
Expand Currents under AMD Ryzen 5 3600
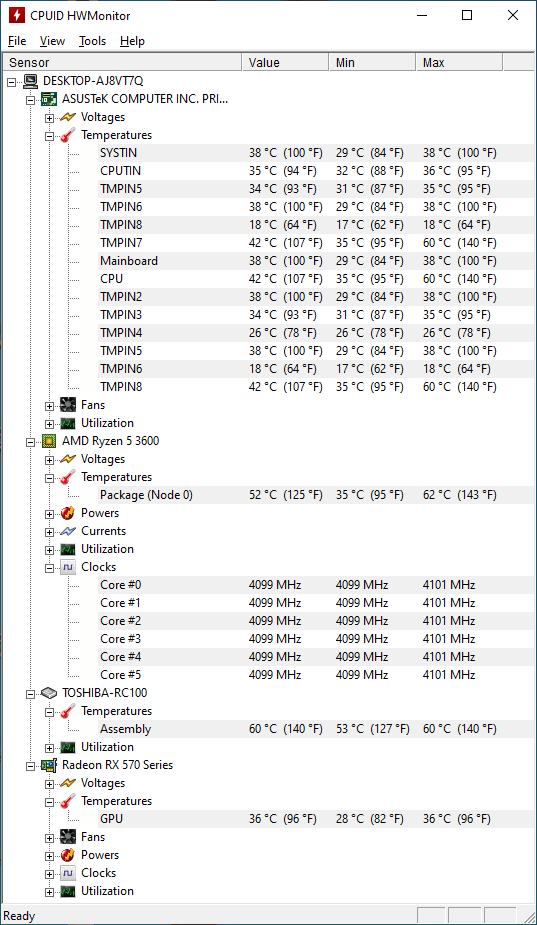coord(49,532)
